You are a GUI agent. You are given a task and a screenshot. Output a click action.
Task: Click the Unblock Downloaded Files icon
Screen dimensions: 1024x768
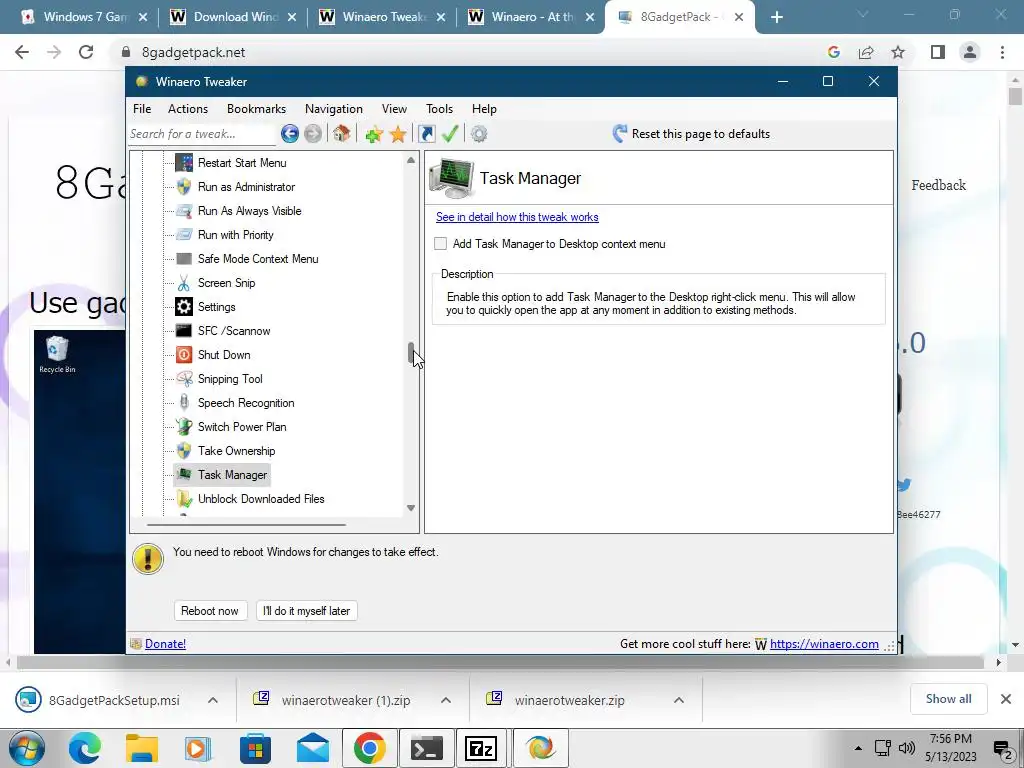(184, 499)
